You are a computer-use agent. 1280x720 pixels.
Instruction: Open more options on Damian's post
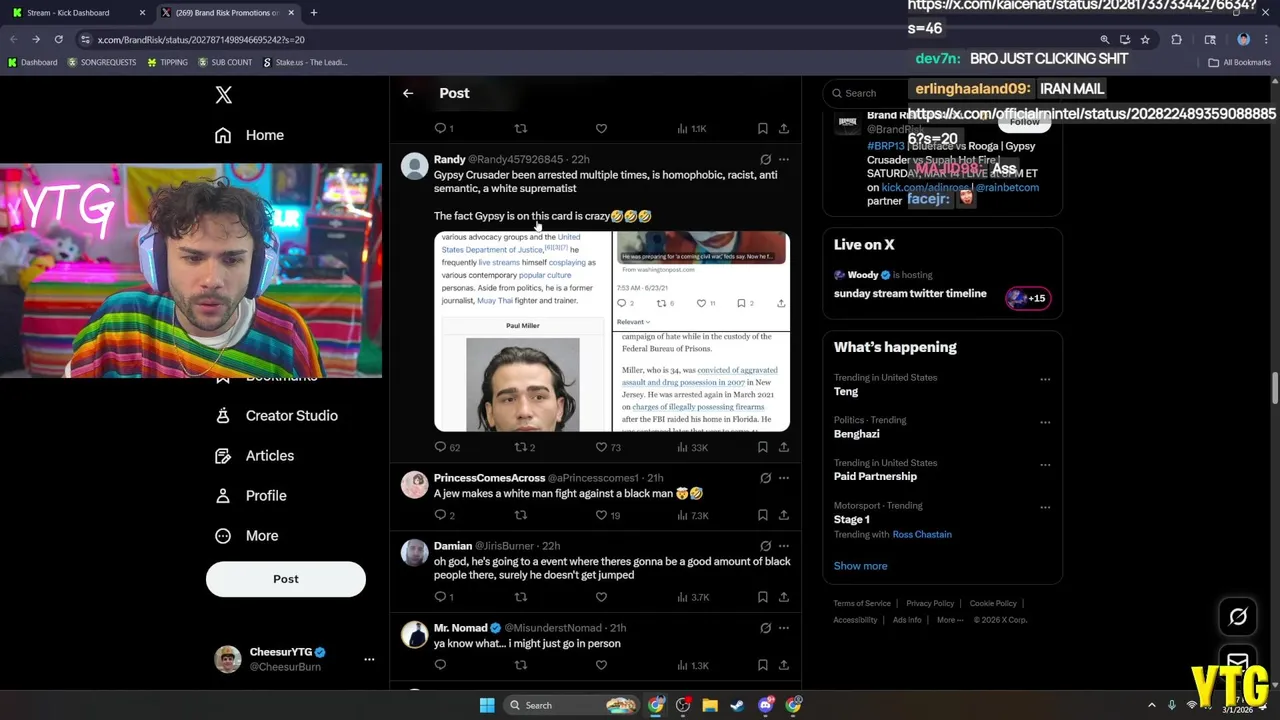(784, 546)
